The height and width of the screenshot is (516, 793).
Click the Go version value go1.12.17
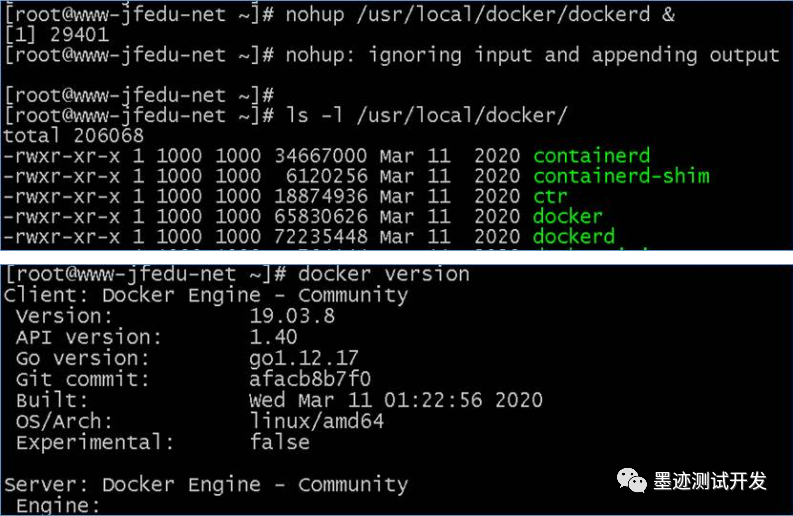pyautogui.click(x=303, y=358)
